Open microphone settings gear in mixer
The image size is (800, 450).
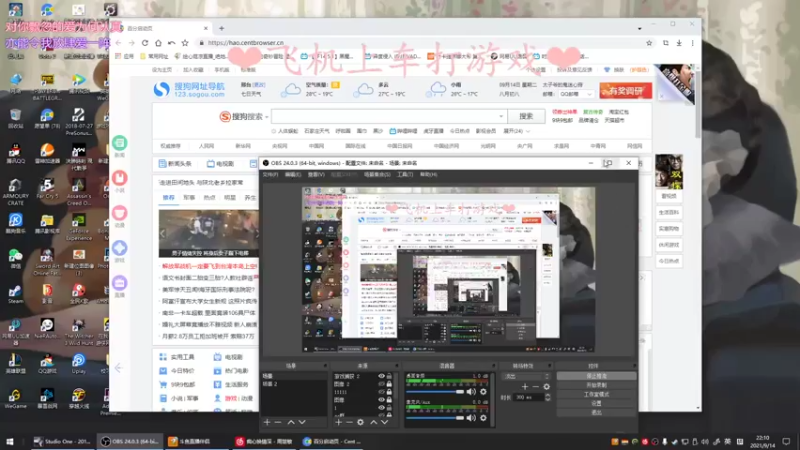click(483, 418)
